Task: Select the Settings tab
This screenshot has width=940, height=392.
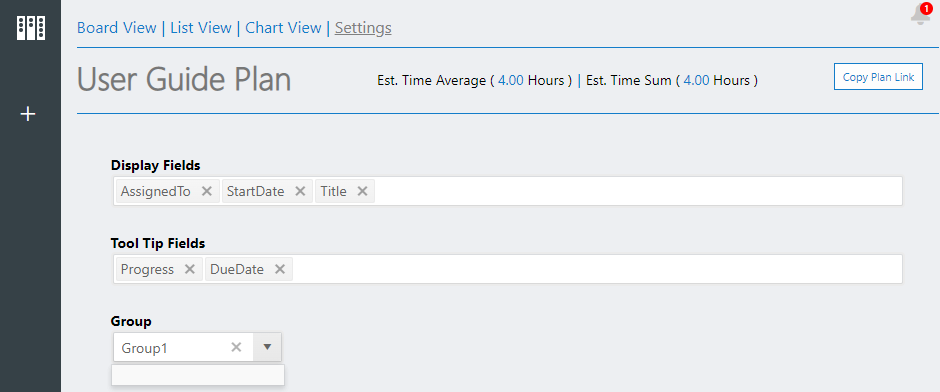Action: click(363, 28)
